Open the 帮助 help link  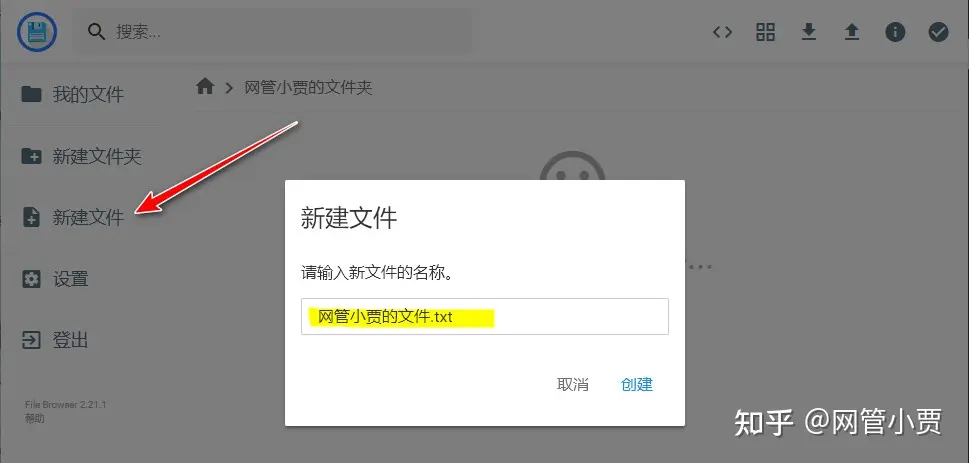click(x=35, y=418)
